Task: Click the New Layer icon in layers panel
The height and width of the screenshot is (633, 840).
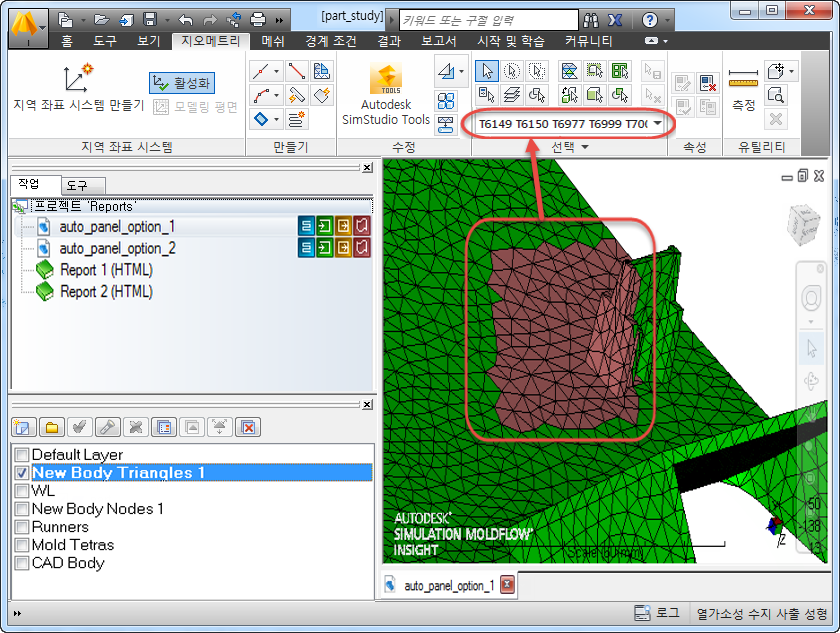Action: (x=24, y=427)
